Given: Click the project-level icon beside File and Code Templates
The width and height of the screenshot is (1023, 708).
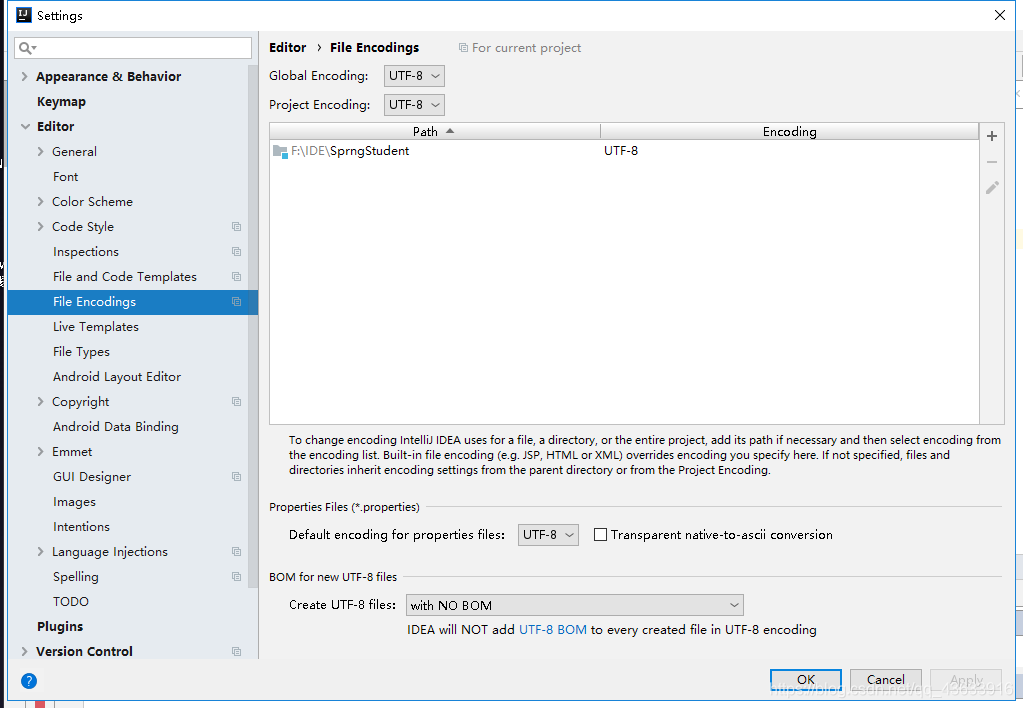Looking at the screenshot, I should (236, 277).
